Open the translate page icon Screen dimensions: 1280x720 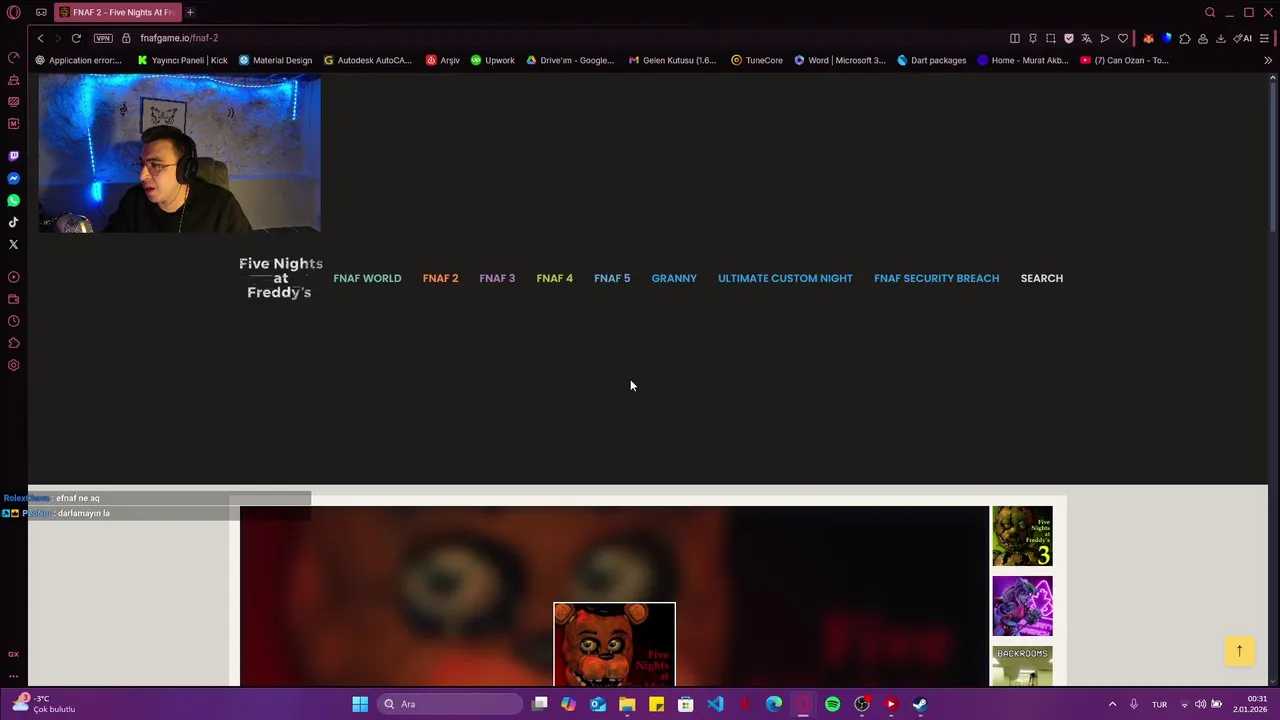[x=1087, y=38]
